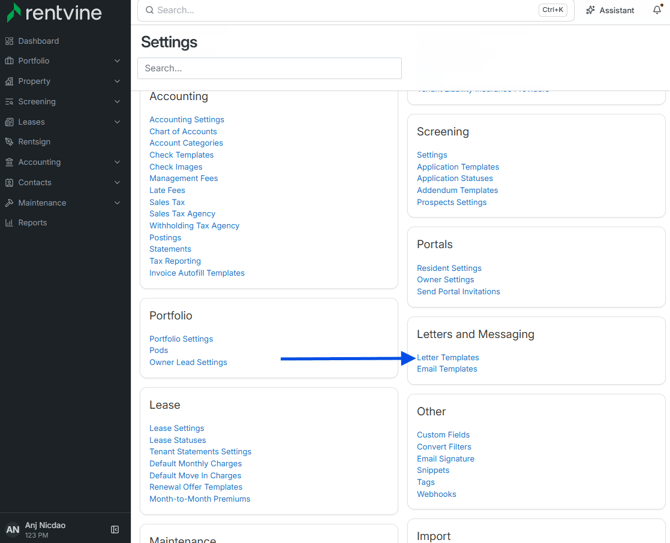This screenshot has height=543, width=670.
Task: Open Sales Tax Agency link
Action: (182, 214)
